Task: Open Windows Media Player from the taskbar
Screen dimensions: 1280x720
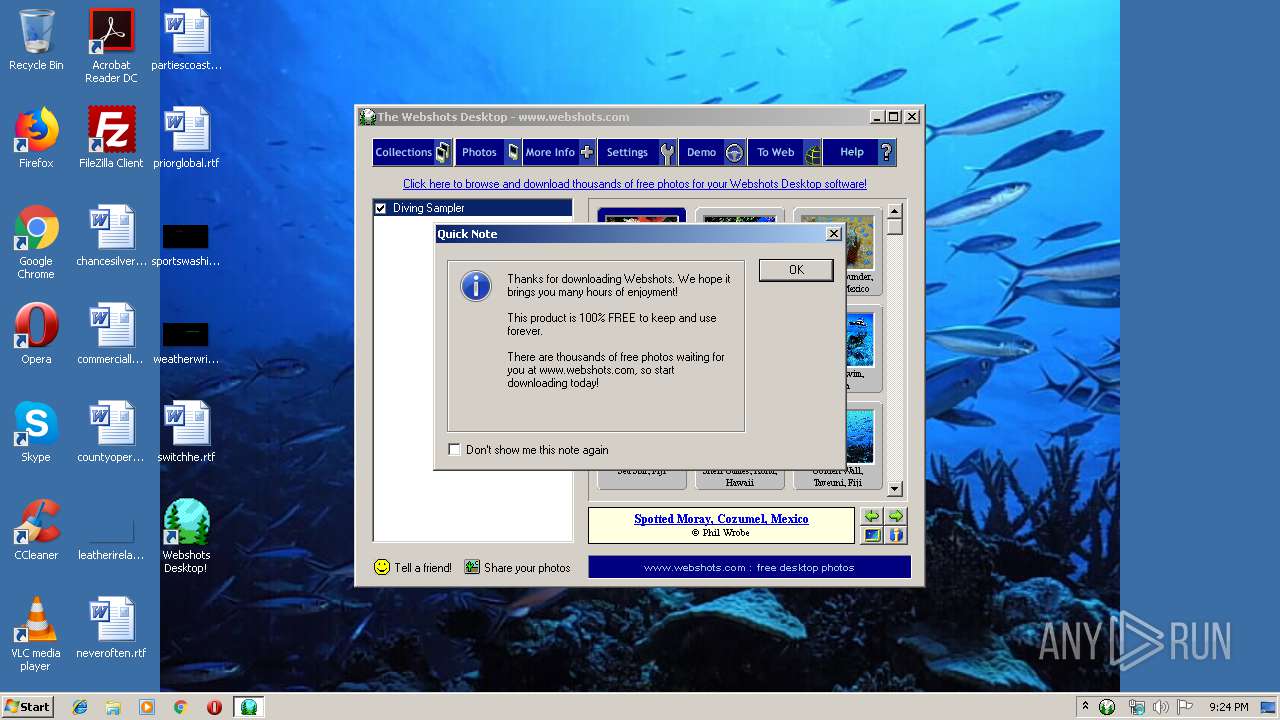Action: click(147, 707)
